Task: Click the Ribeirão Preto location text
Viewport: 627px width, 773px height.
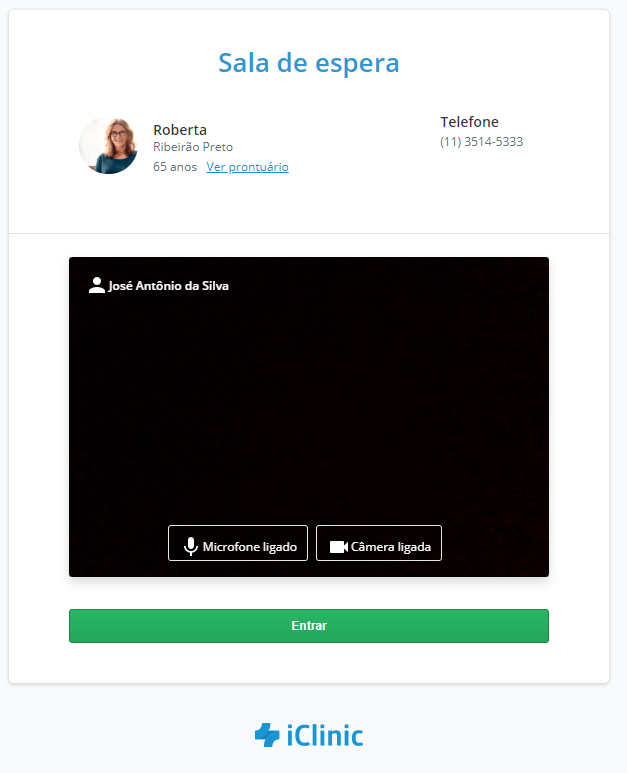Action: pyautogui.click(x=193, y=147)
